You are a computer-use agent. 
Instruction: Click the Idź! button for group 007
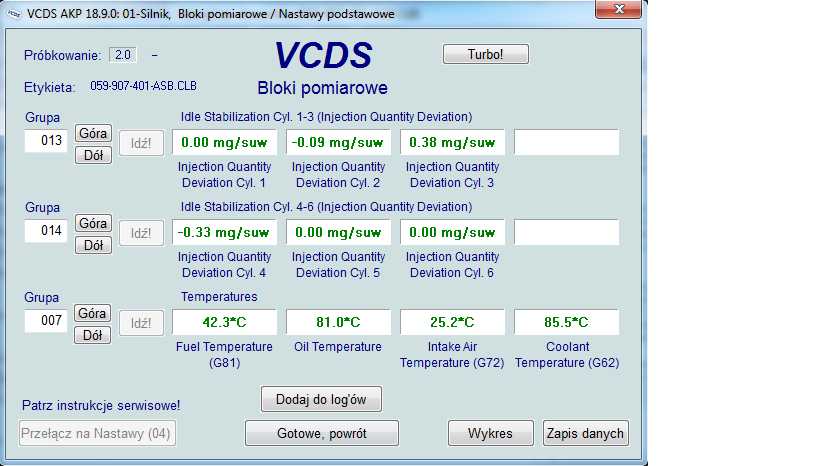pos(141,323)
